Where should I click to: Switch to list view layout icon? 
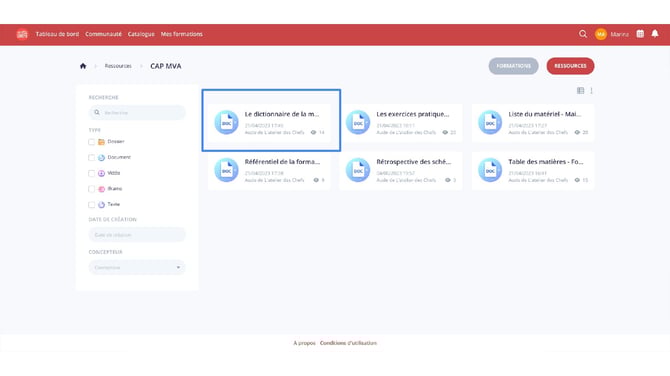tap(580, 91)
